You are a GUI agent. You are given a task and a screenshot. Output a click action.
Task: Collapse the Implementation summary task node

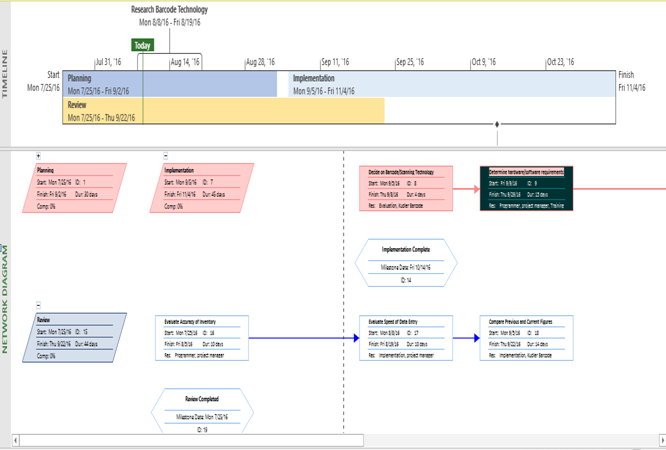click(166, 156)
